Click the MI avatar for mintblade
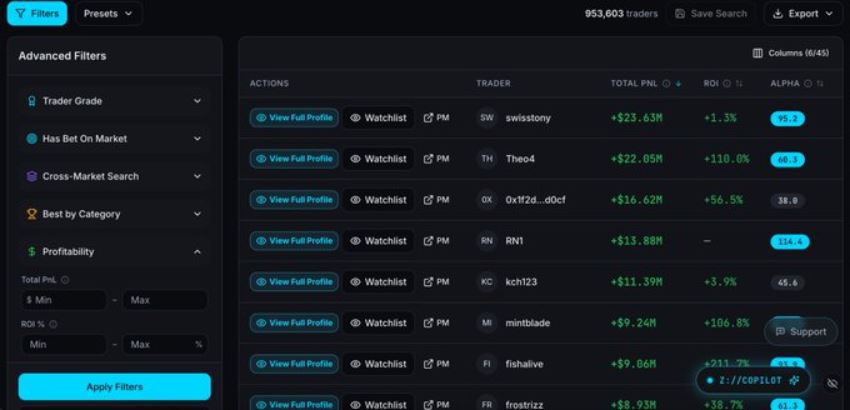 coord(487,323)
